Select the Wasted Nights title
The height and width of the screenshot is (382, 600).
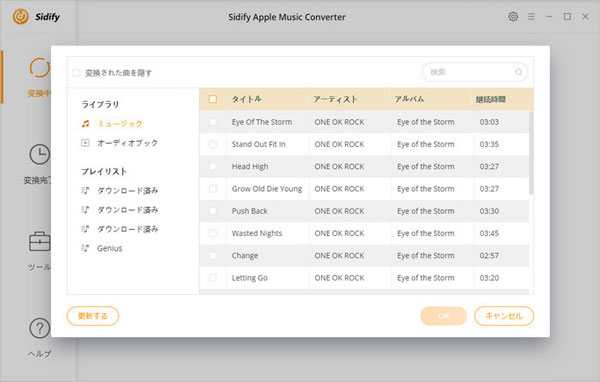coord(257,233)
